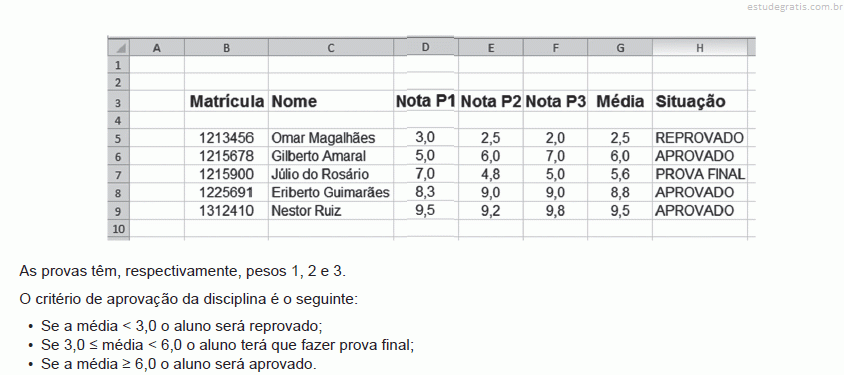This screenshot has height=375, width=844.
Task: Click the Nota P2 header cell
Action: pyautogui.click(x=491, y=101)
